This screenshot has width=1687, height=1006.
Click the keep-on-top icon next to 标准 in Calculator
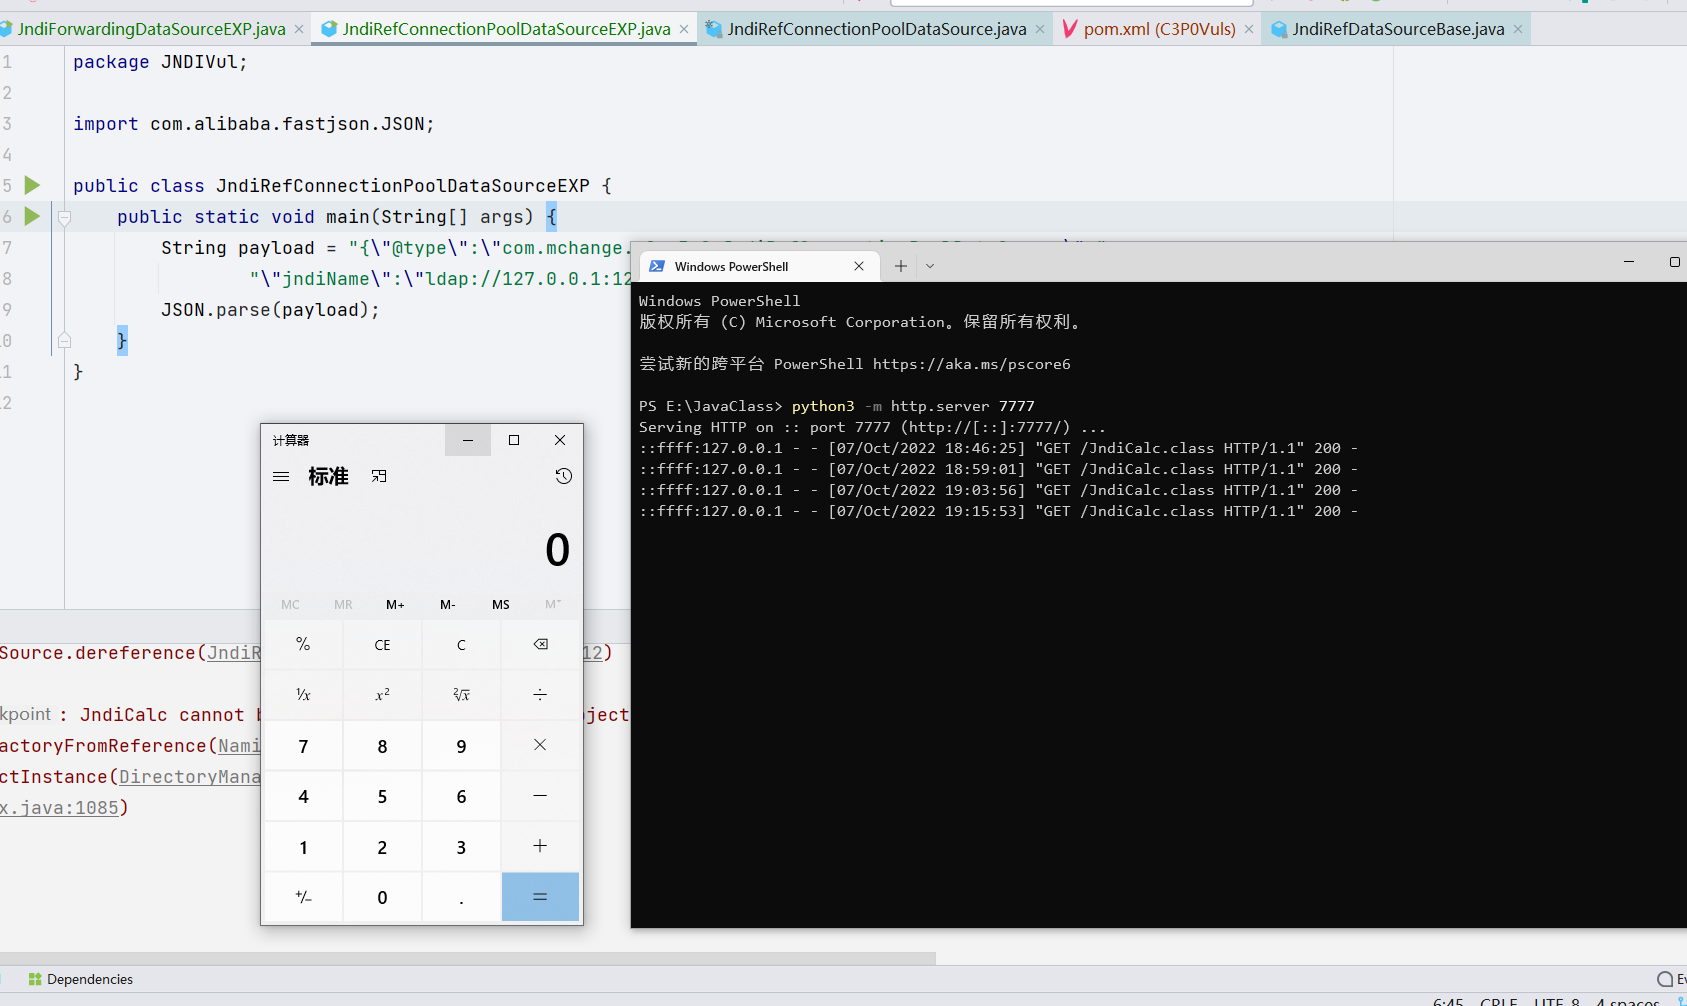tap(379, 476)
